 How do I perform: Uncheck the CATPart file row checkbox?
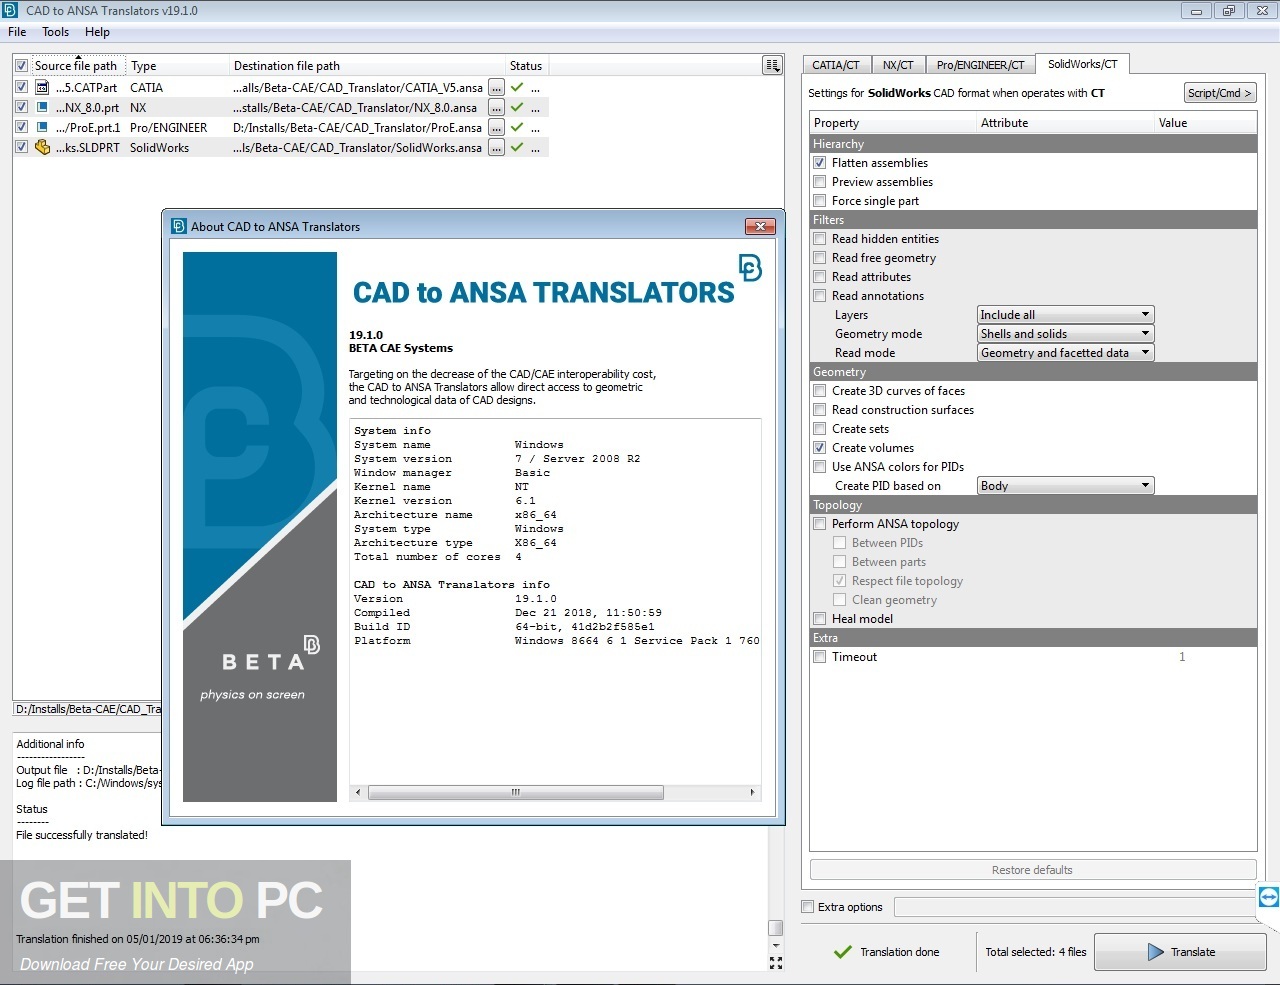pos(21,87)
